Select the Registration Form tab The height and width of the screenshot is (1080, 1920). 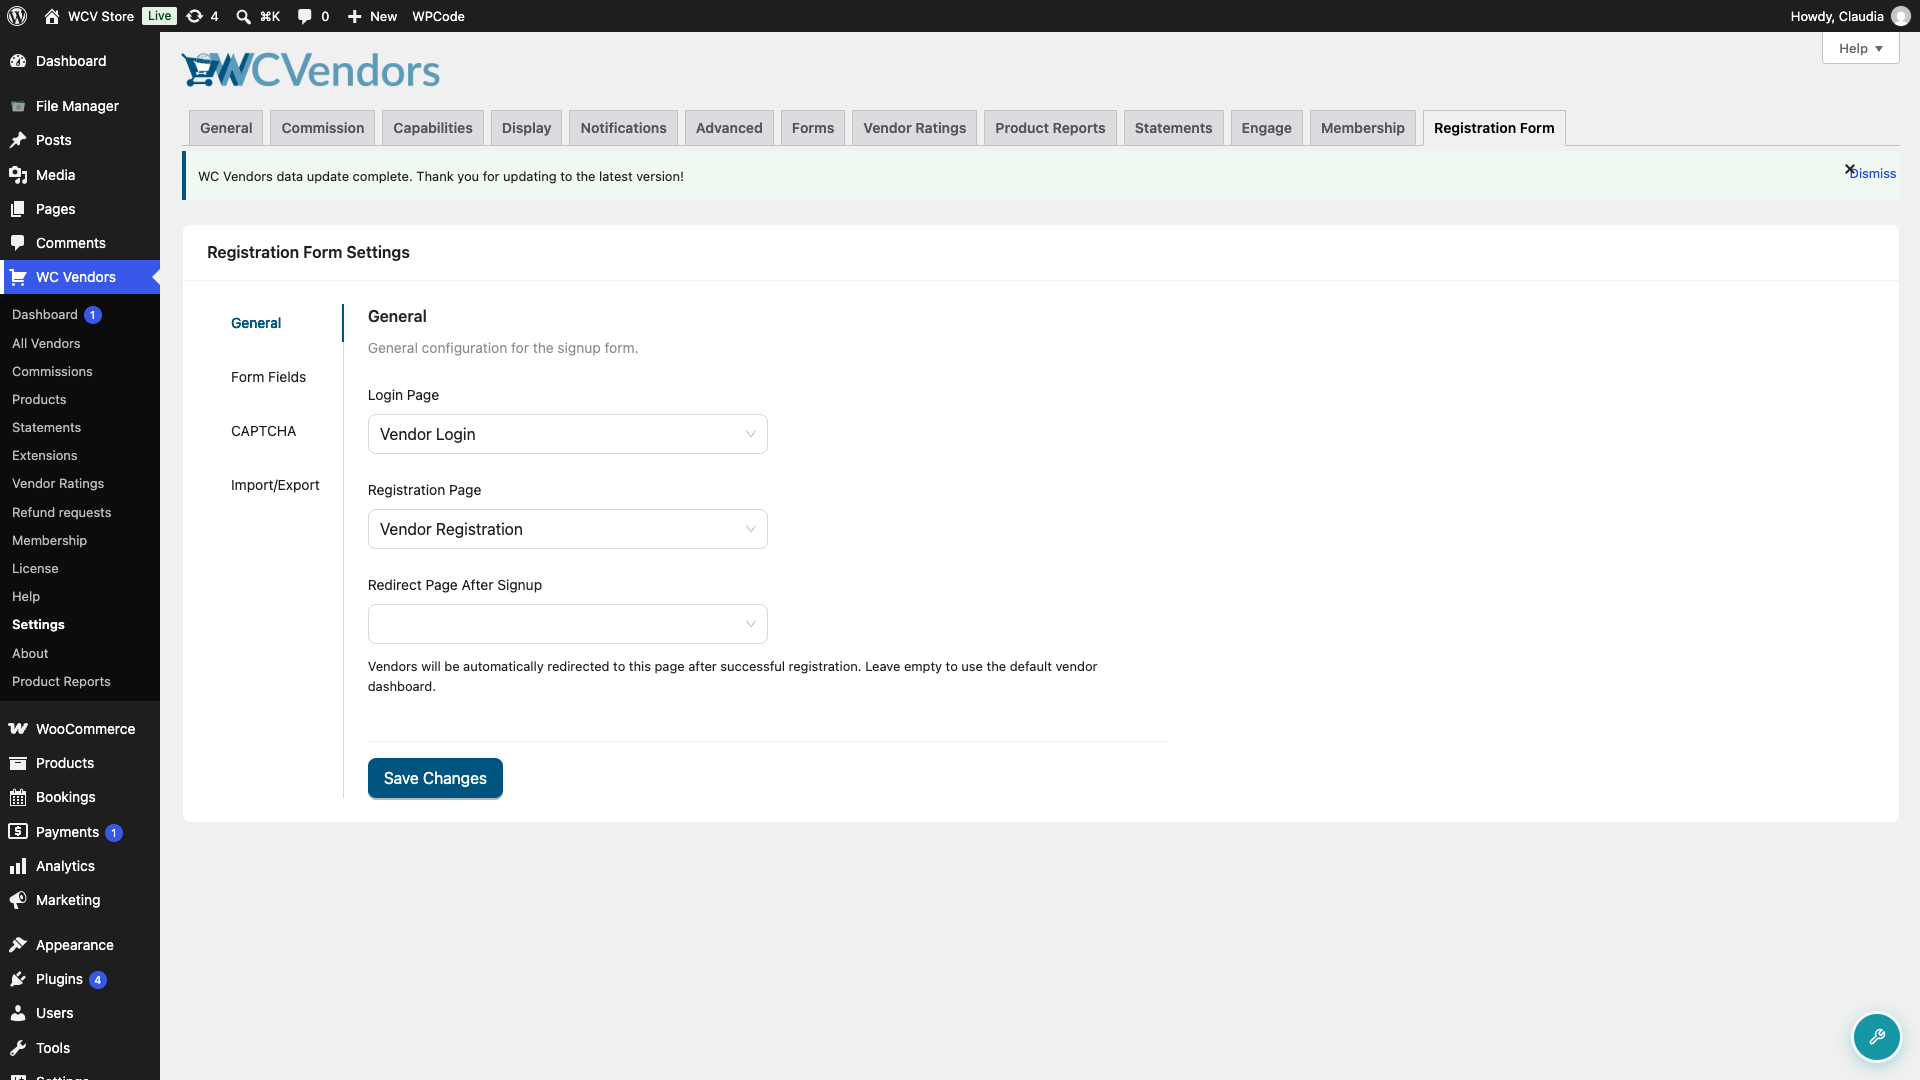pyautogui.click(x=1494, y=128)
